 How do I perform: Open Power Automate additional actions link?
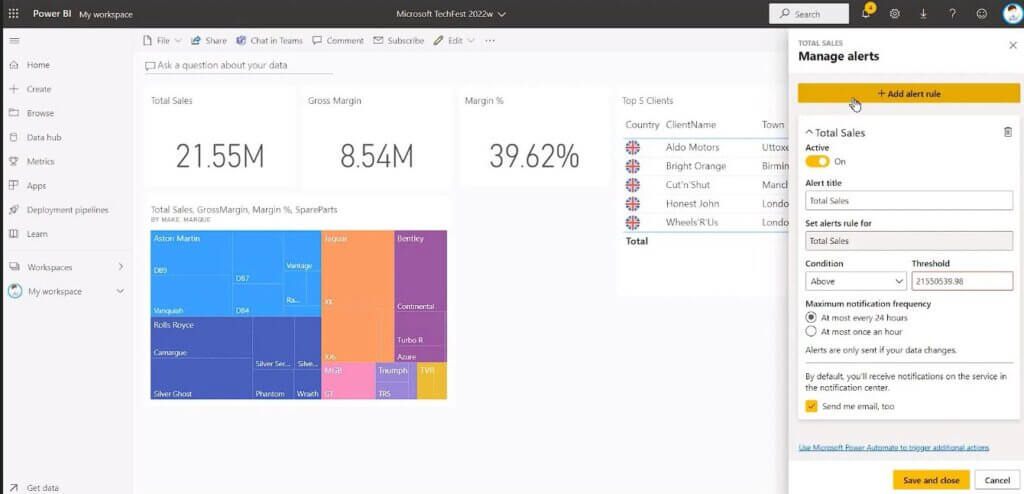click(893, 448)
